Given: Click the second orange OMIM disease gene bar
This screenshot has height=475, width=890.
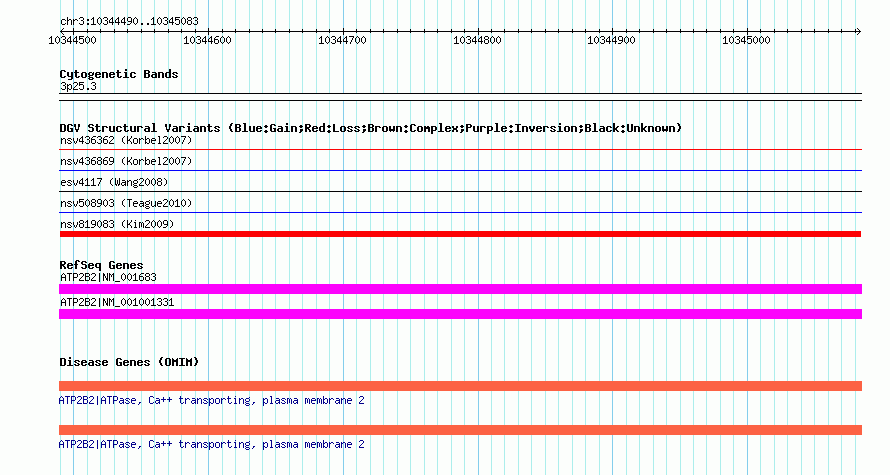Looking at the screenshot, I should [x=460, y=430].
